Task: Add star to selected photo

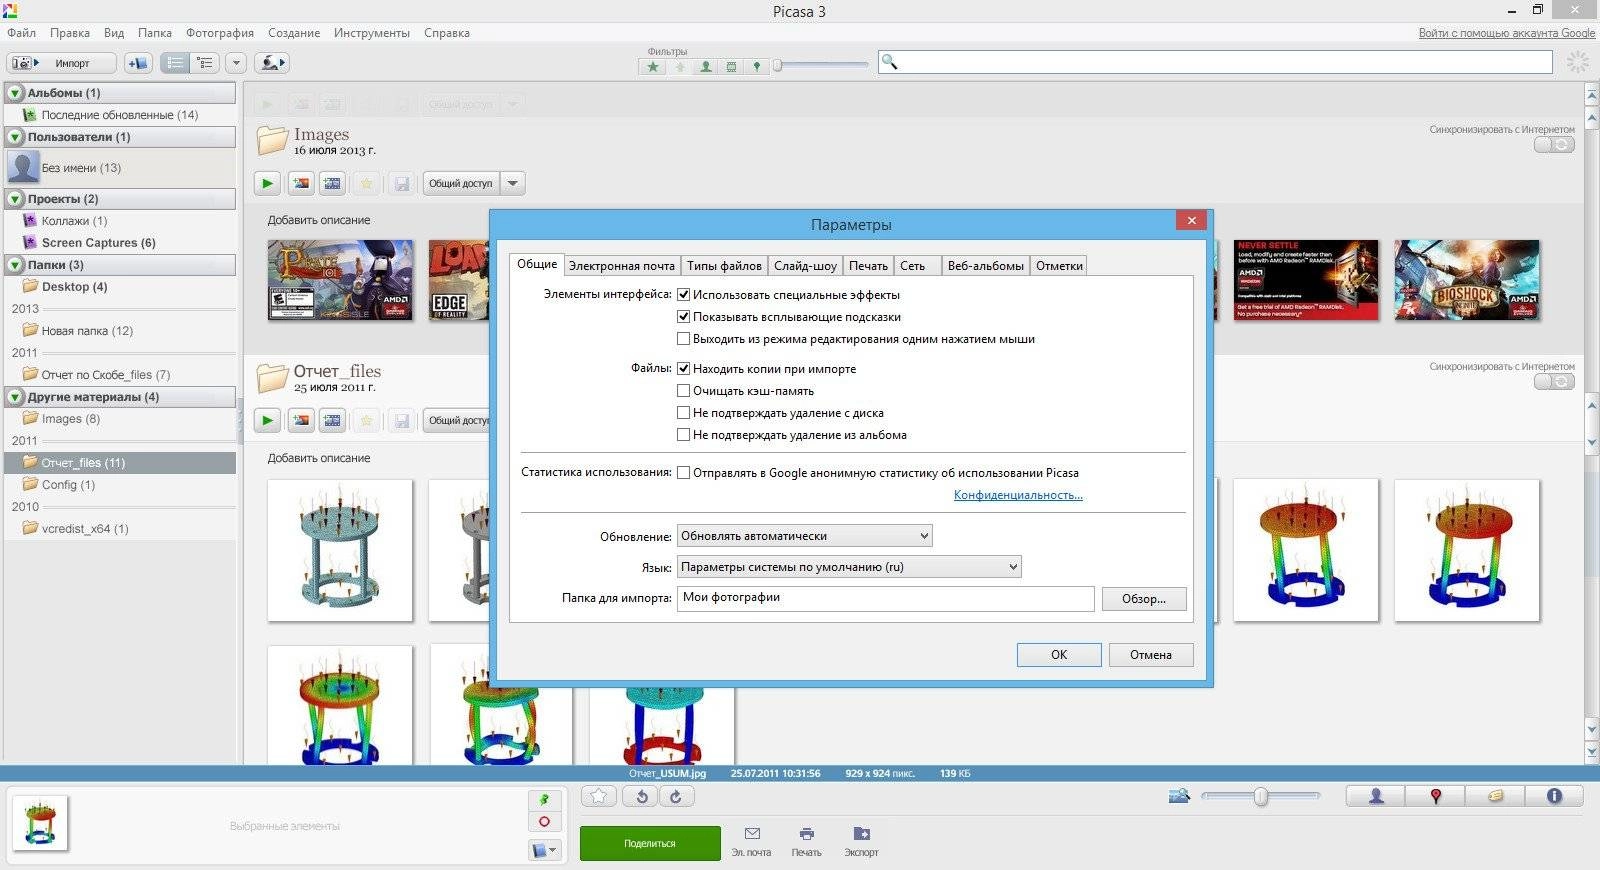Action: (x=599, y=796)
